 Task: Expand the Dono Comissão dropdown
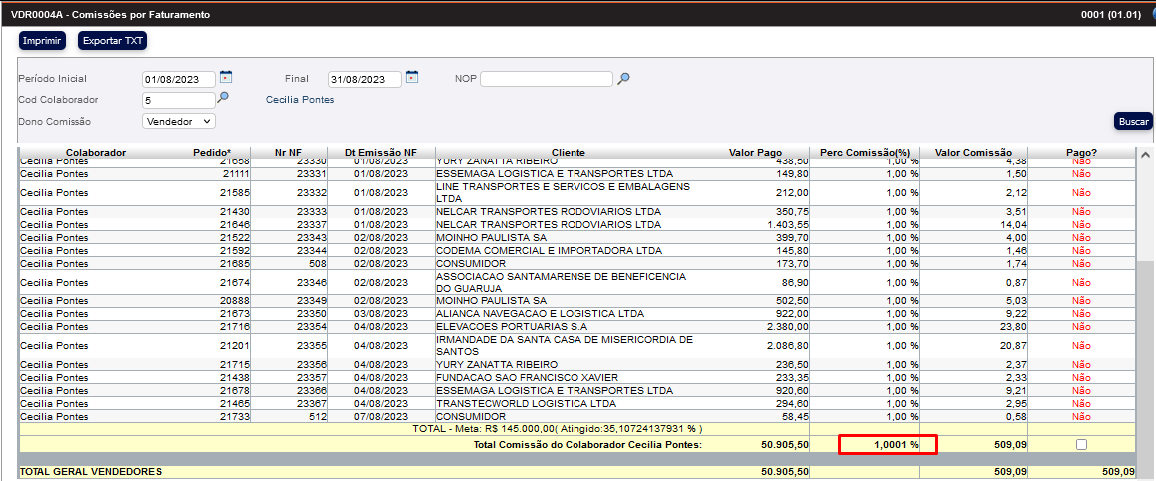(179, 121)
